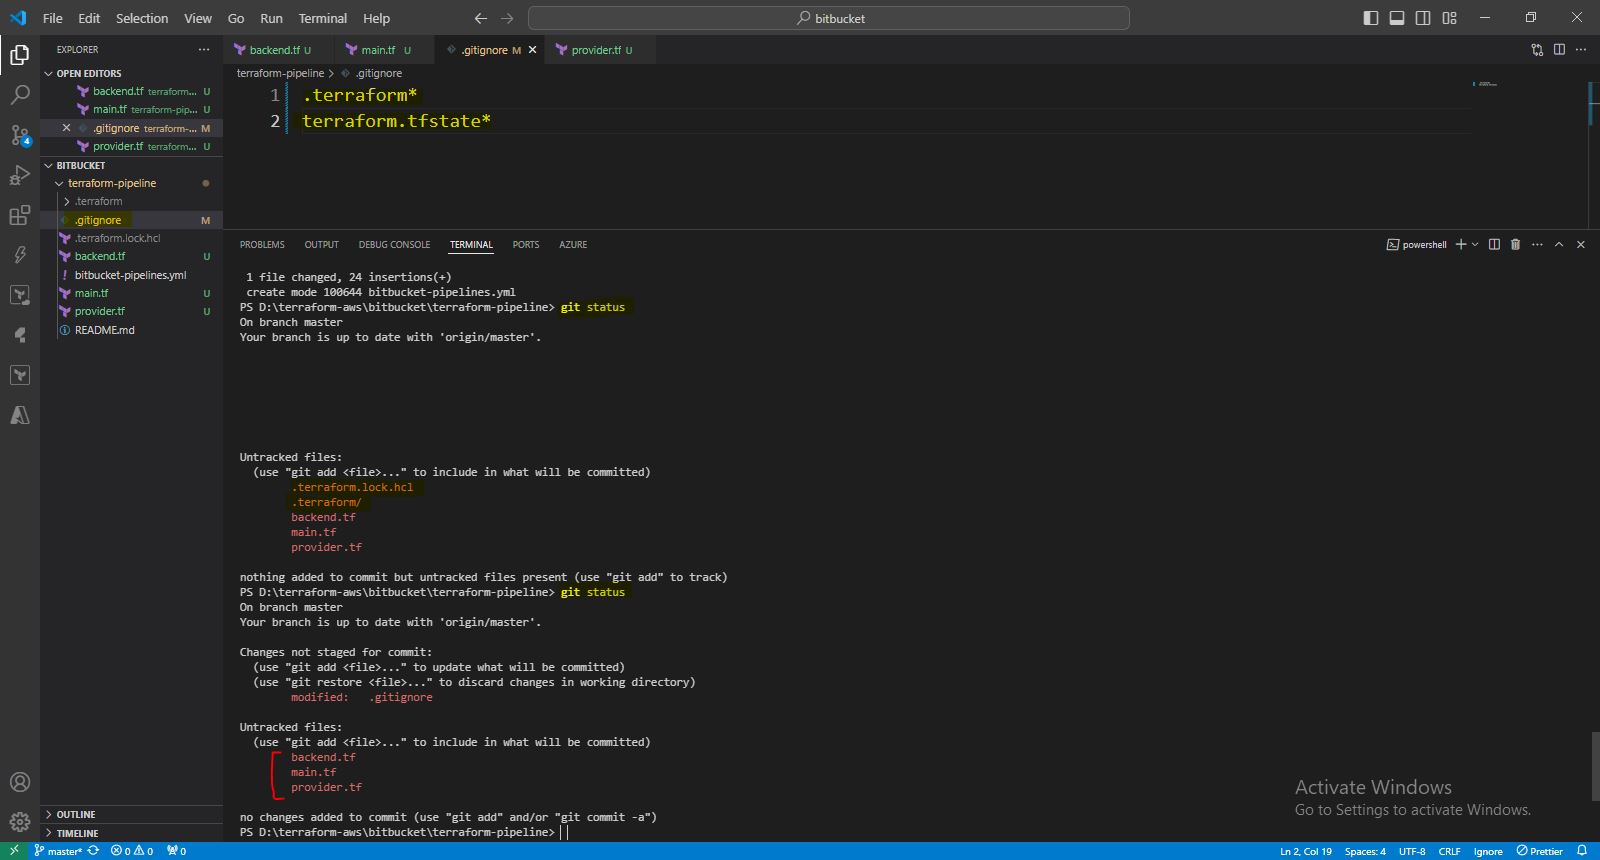This screenshot has width=1600, height=860.
Task: Open the Source Control view icon
Action: 20,135
